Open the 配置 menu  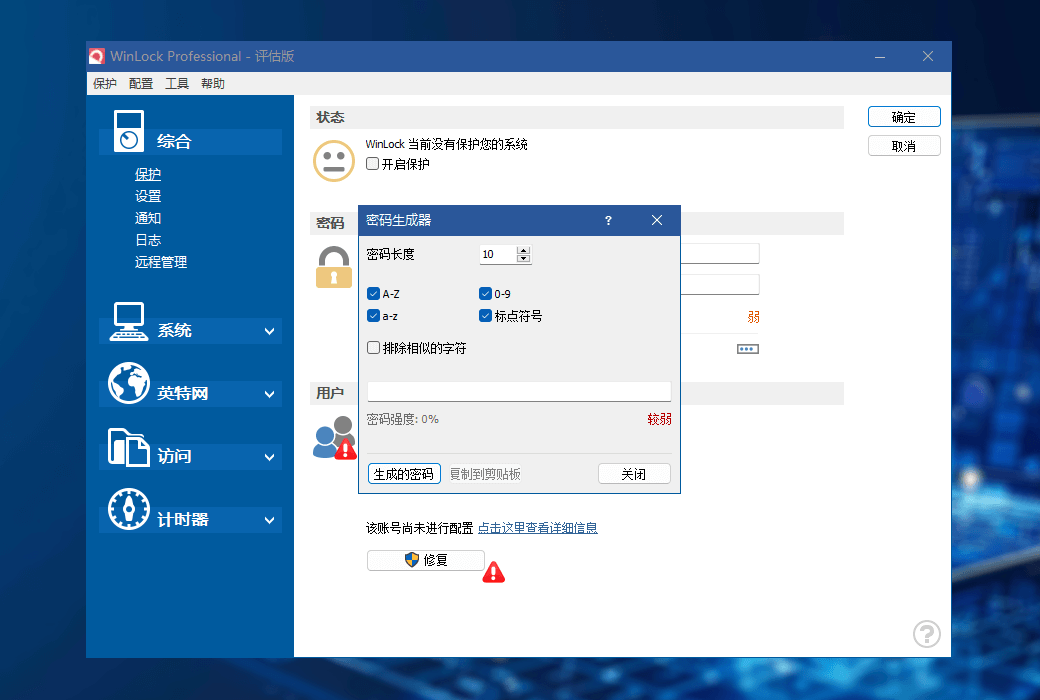pyautogui.click(x=141, y=84)
